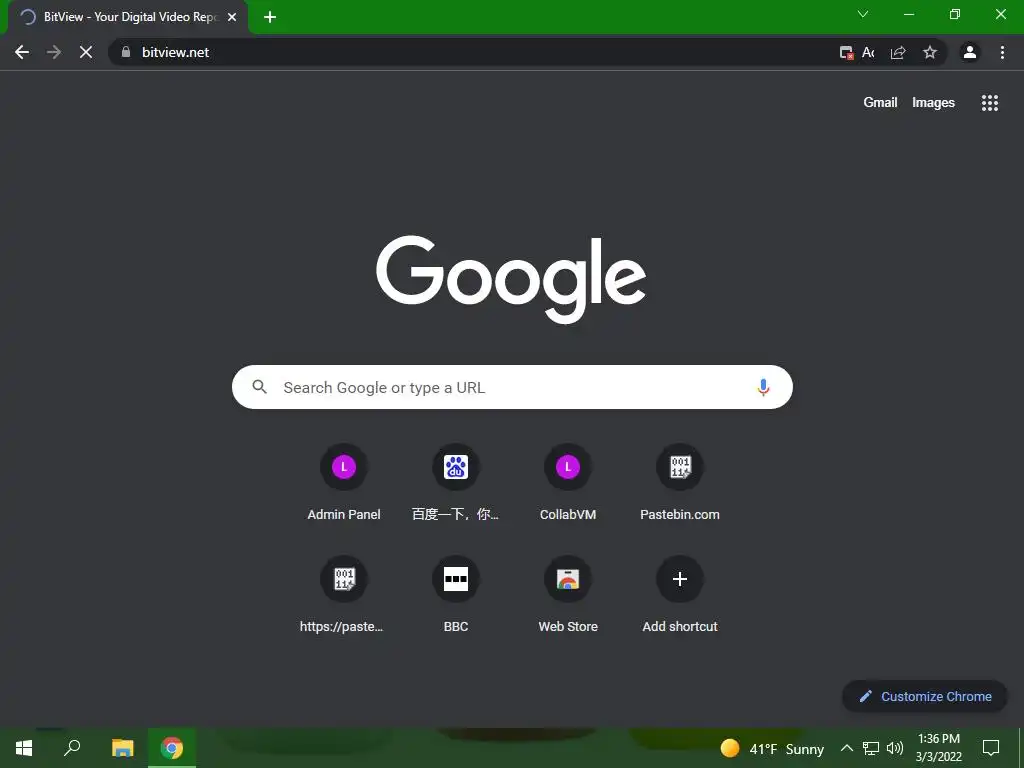Open the https://paste... shortcut
The height and width of the screenshot is (768, 1024).
pos(344,595)
